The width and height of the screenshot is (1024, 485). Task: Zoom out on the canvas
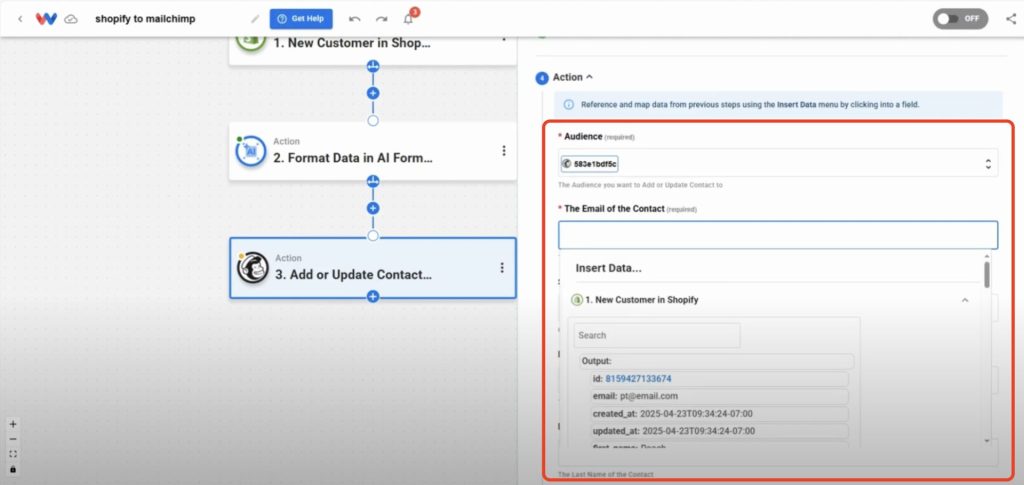click(13, 439)
